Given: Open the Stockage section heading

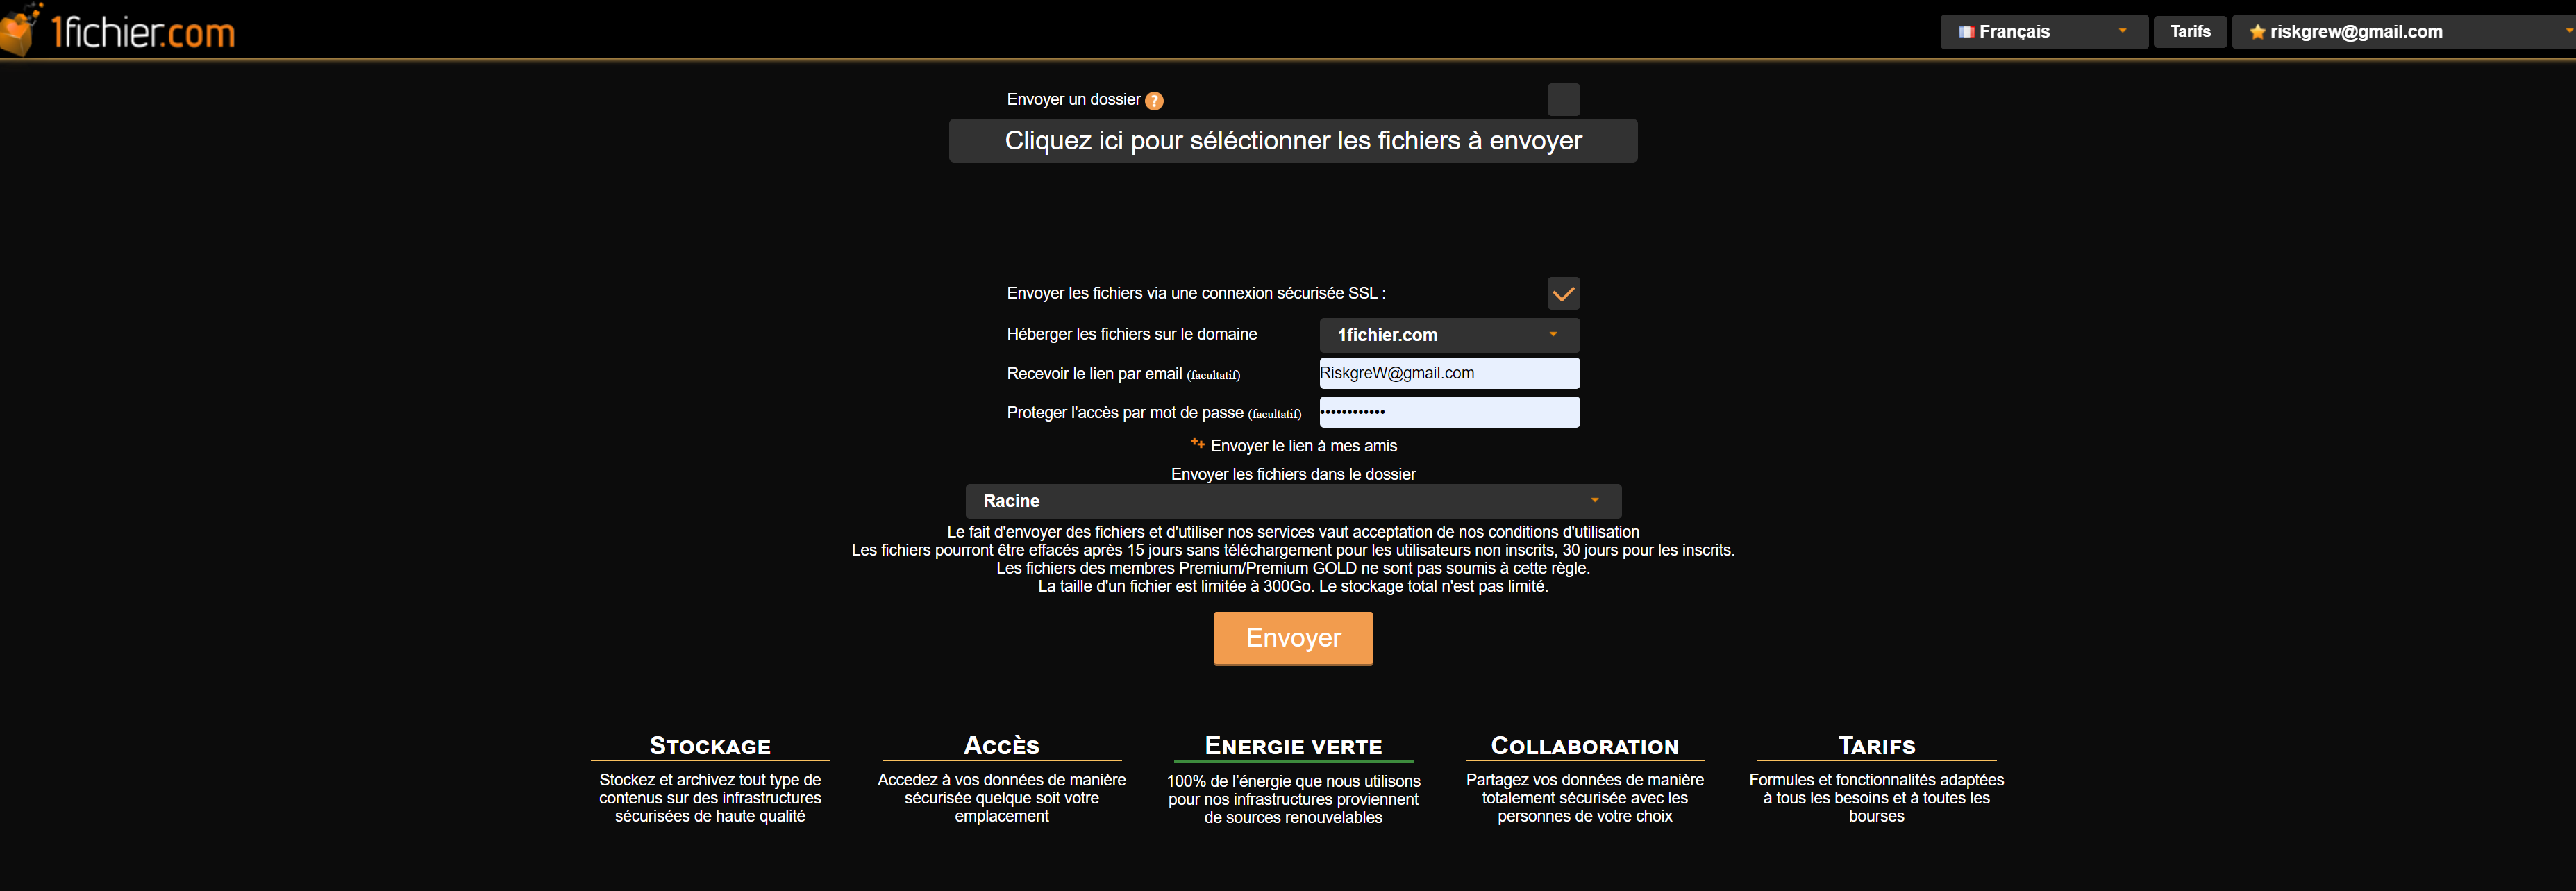Looking at the screenshot, I should coord(710,746).
